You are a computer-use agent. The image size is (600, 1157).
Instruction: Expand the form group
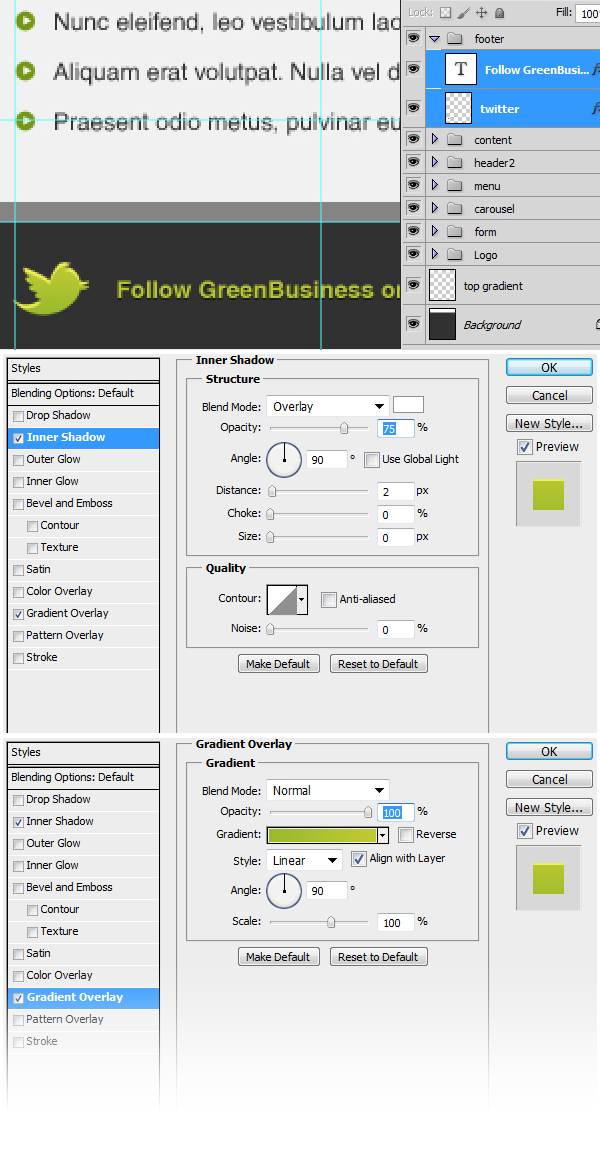click(x=435, y=231)
